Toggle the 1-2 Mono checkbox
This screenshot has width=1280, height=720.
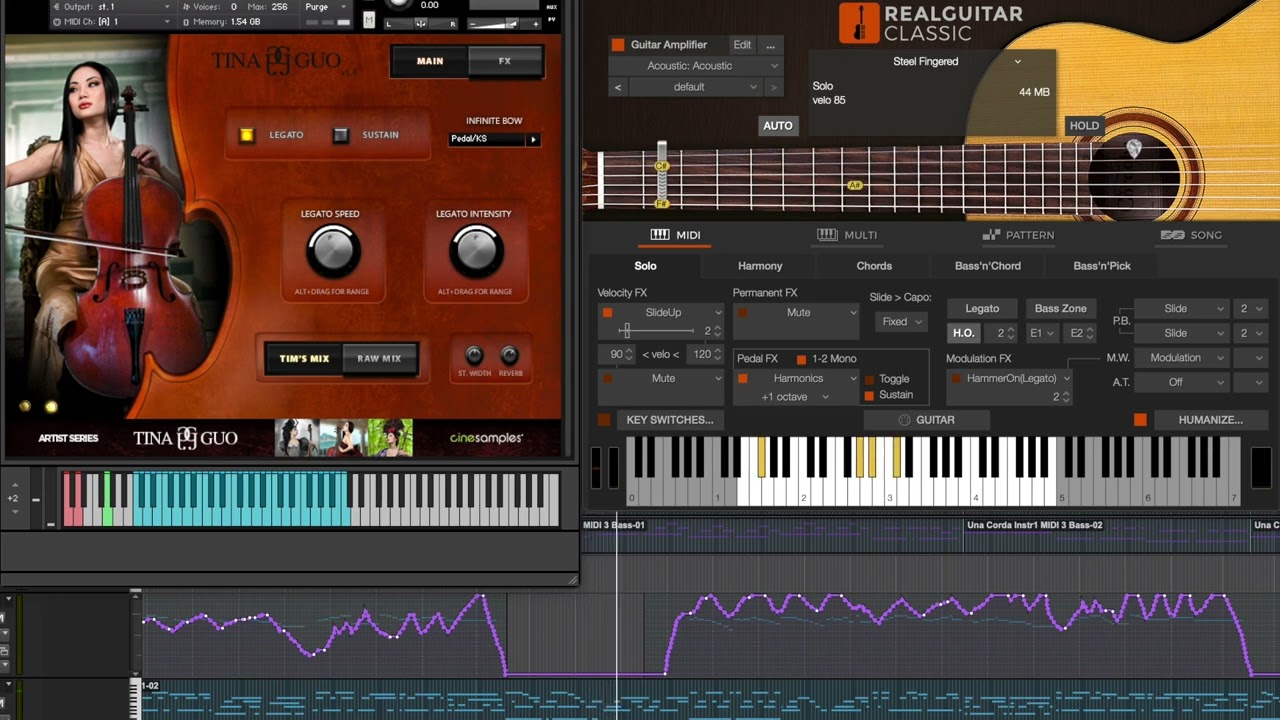point(801,359)
